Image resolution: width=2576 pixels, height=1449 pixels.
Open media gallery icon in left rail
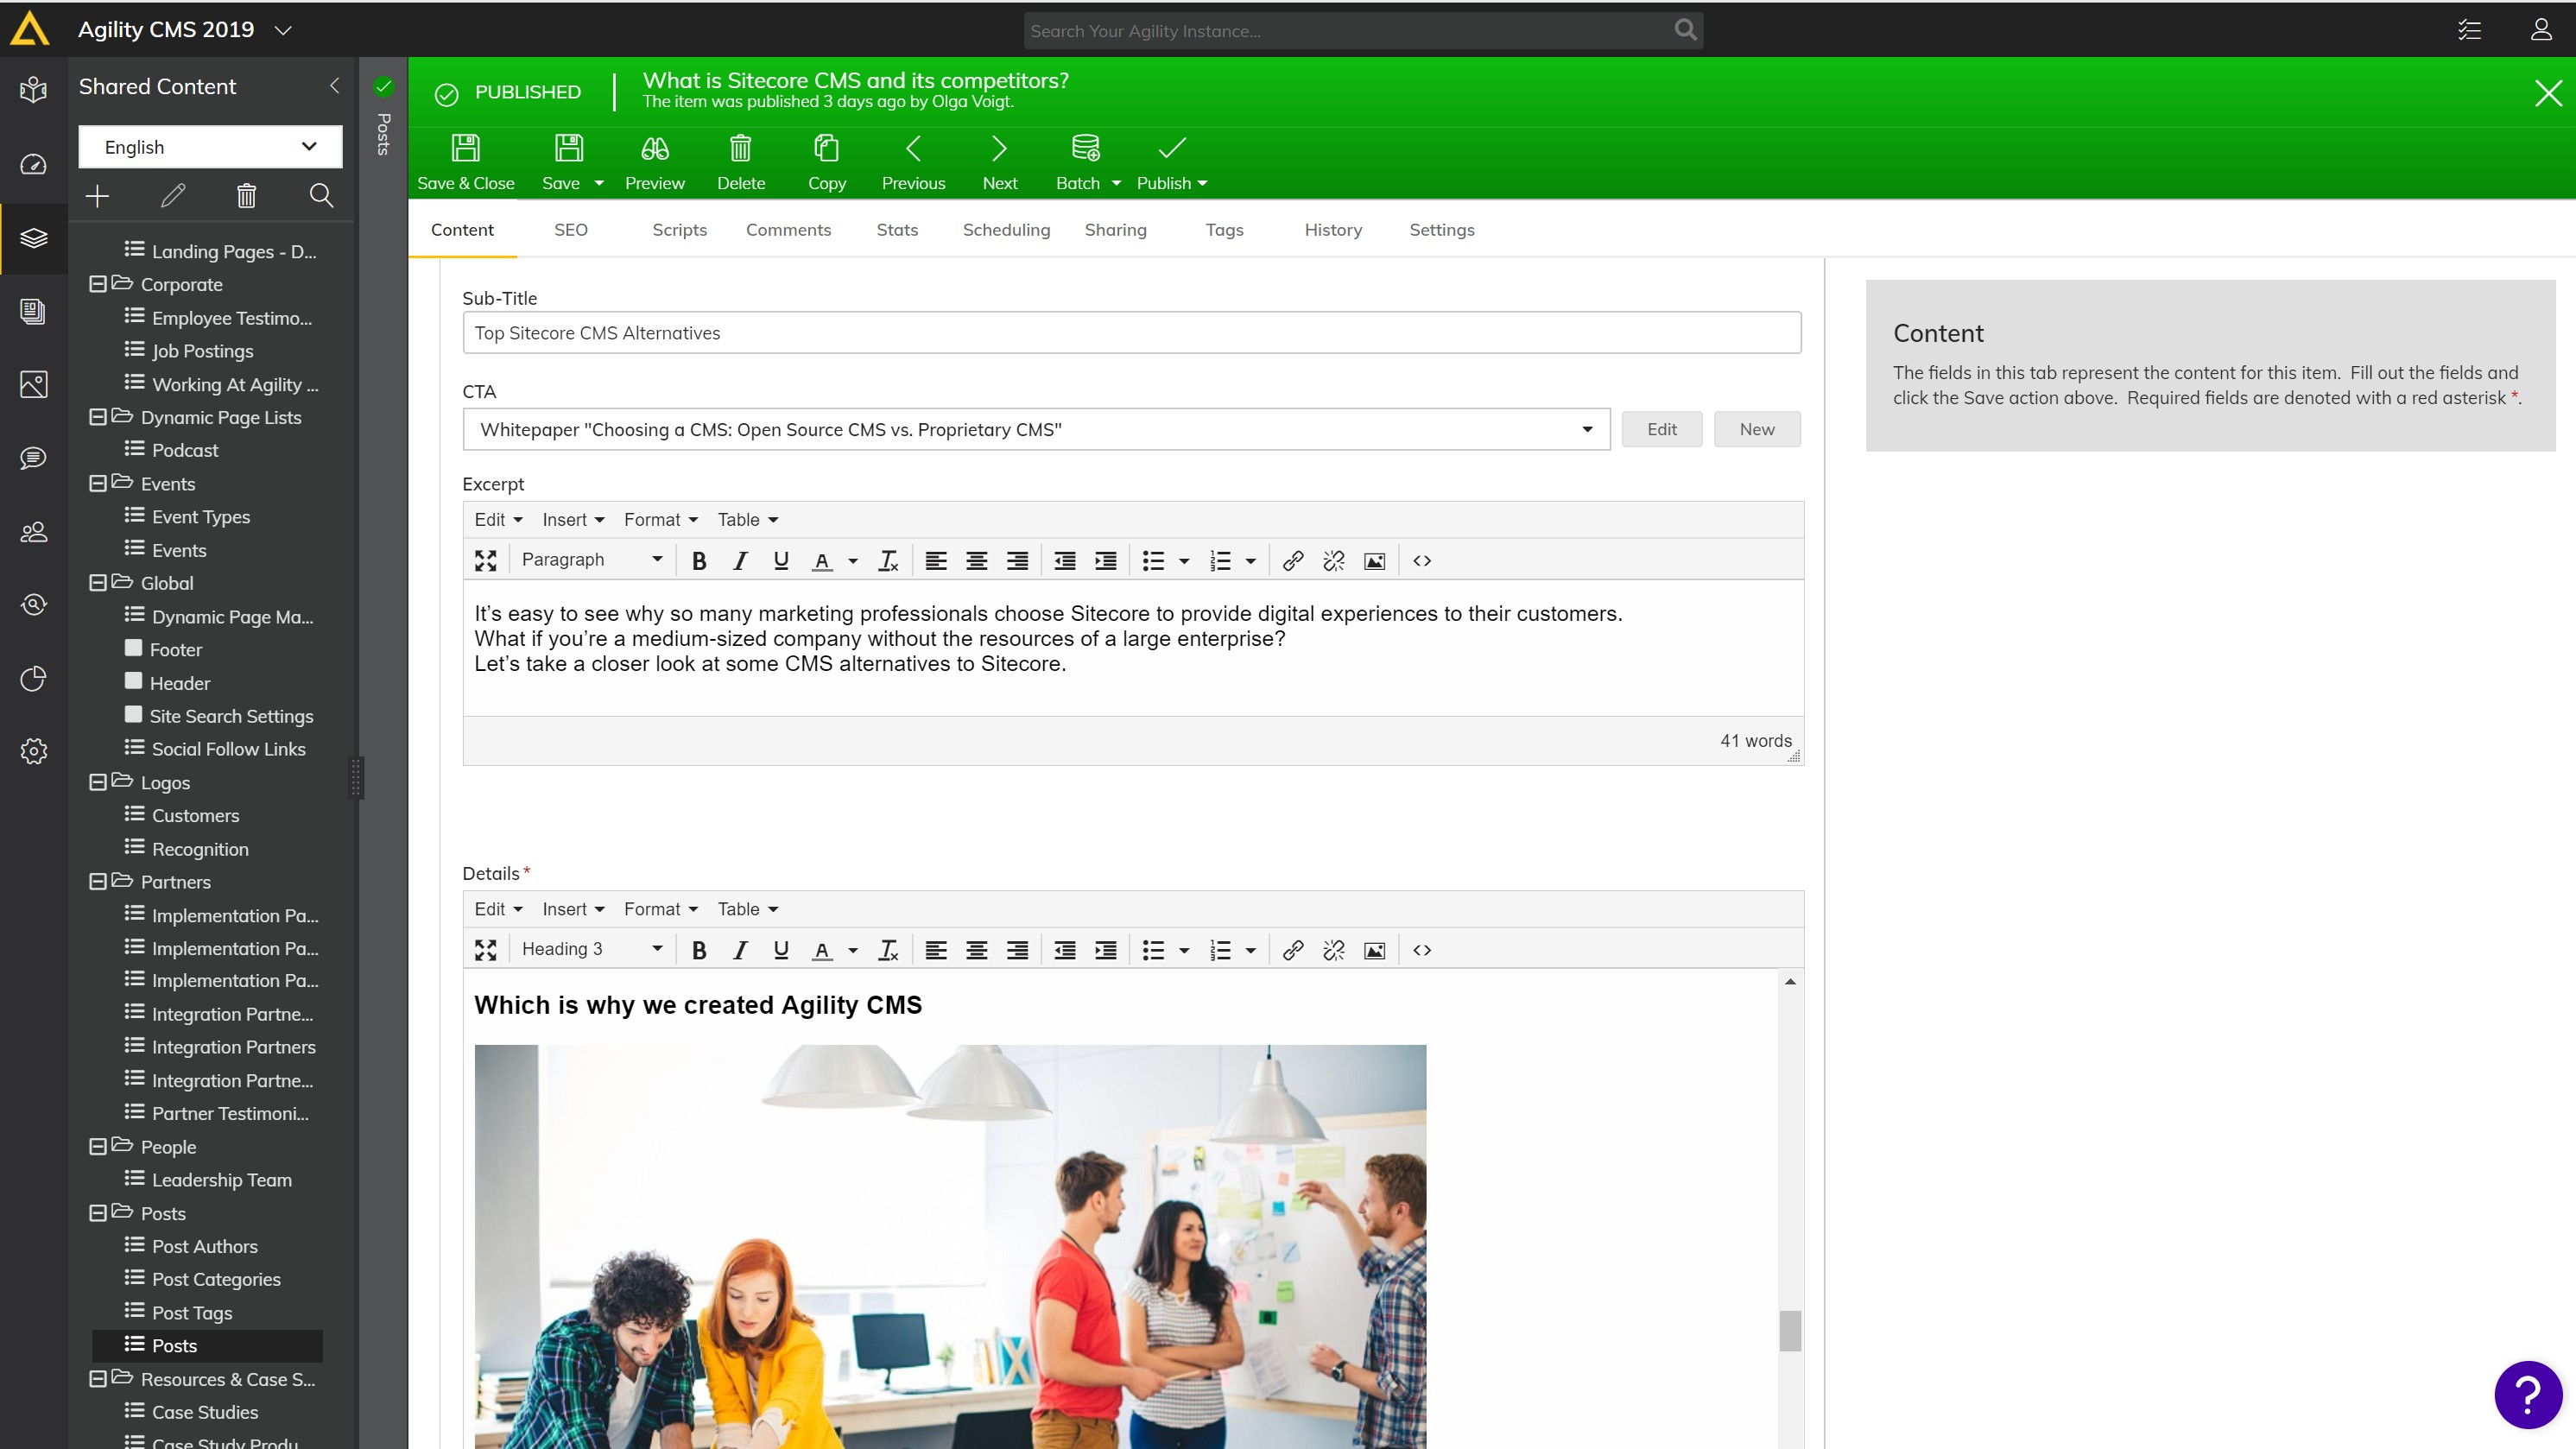pyautogui.click(x=33, y=385)
